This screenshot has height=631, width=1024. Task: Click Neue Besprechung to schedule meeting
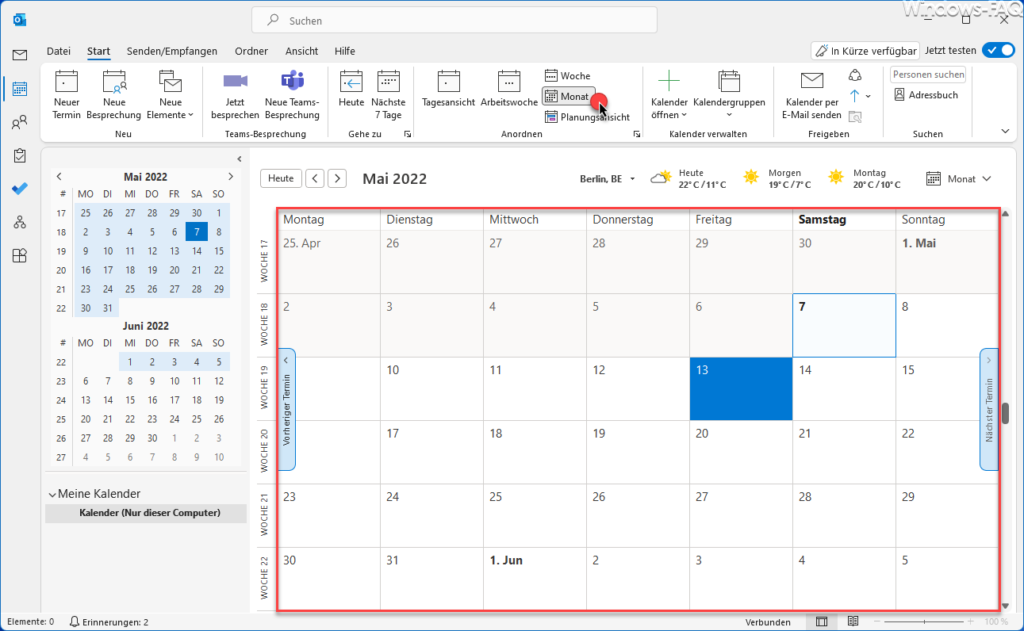(114, 95)
